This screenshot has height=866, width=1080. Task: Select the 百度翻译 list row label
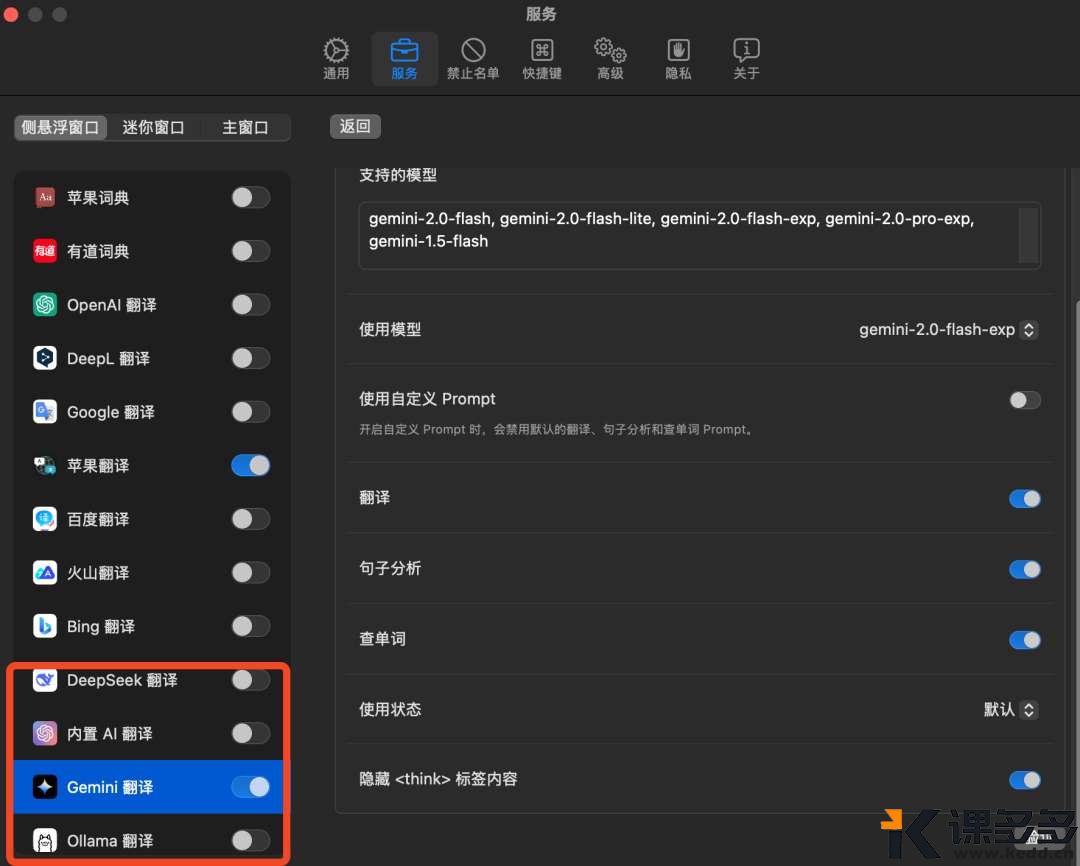98,519
